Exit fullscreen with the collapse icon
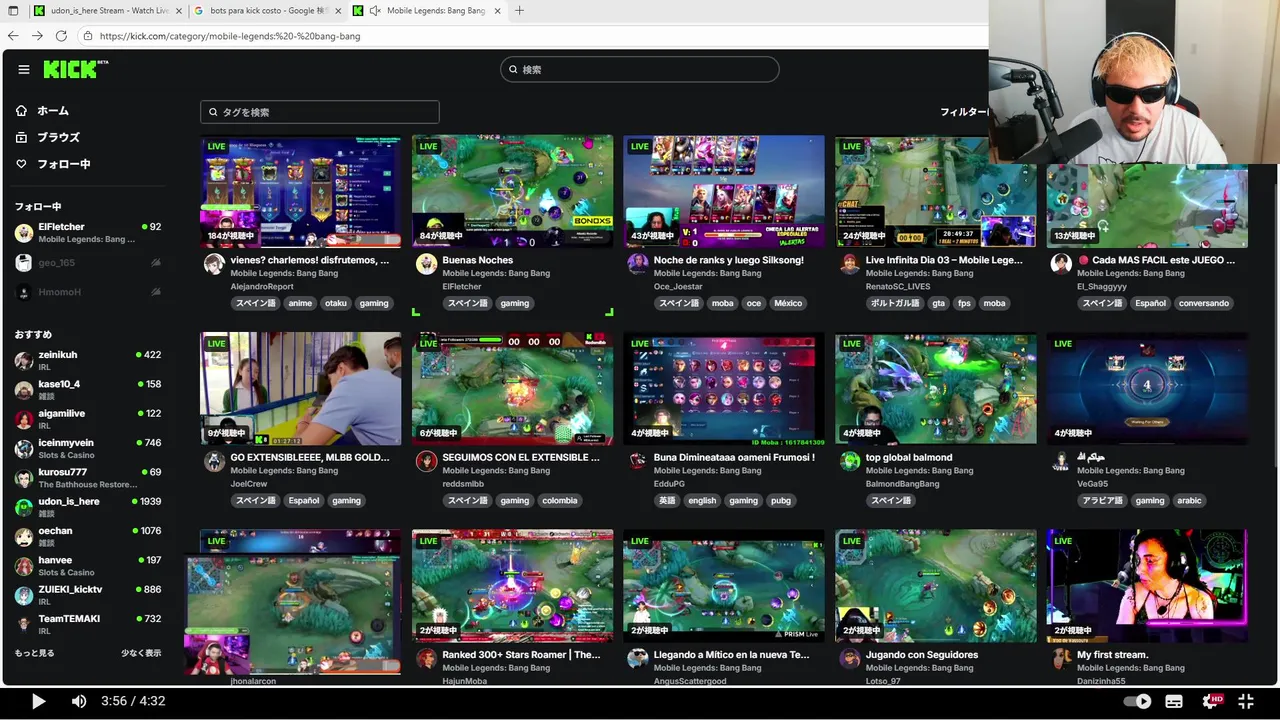The width and height of the screenshot is (1280, 720). (x=1247, y=701)
